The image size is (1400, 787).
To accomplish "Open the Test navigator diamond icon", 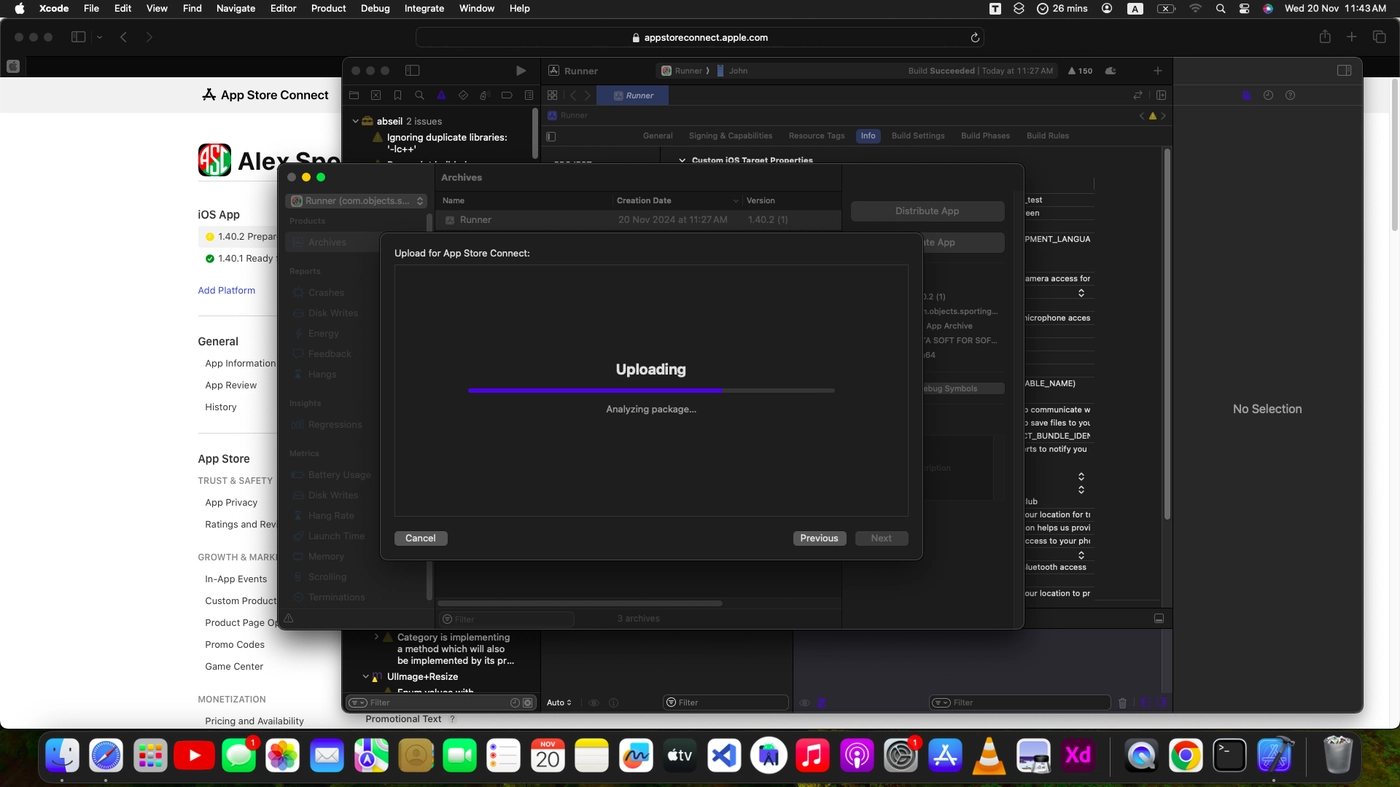I will (x=463, y=96).
